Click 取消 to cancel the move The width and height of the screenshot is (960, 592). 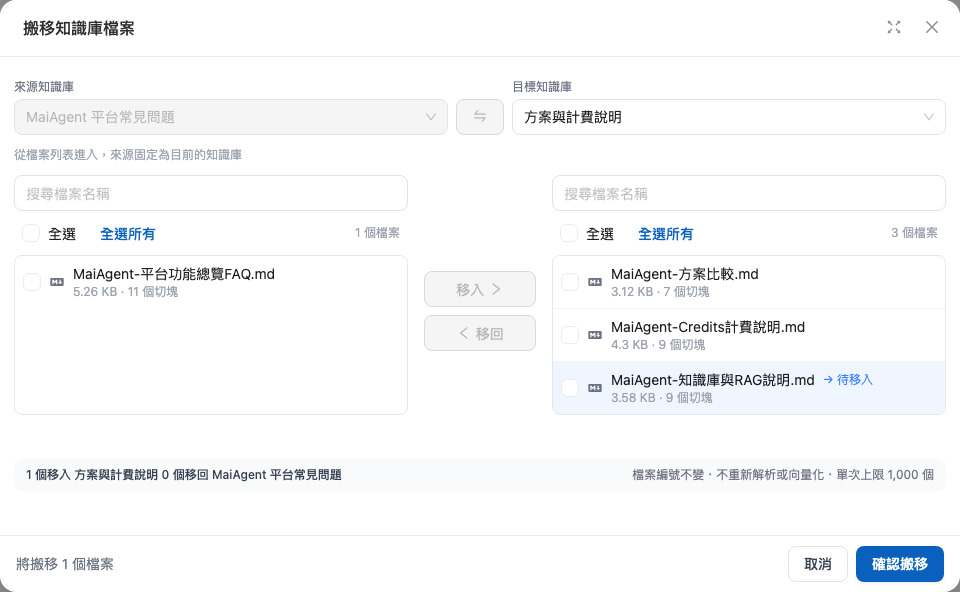pos(818,564)
